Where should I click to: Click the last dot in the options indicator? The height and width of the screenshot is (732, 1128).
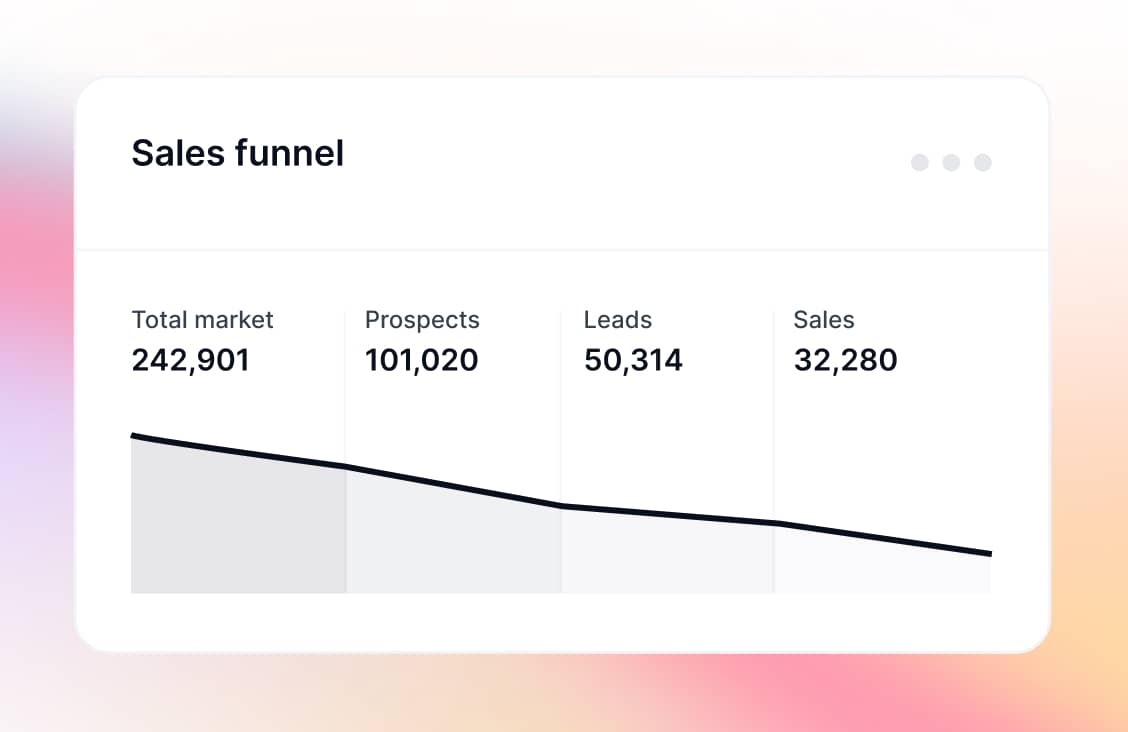click(983, 162)
